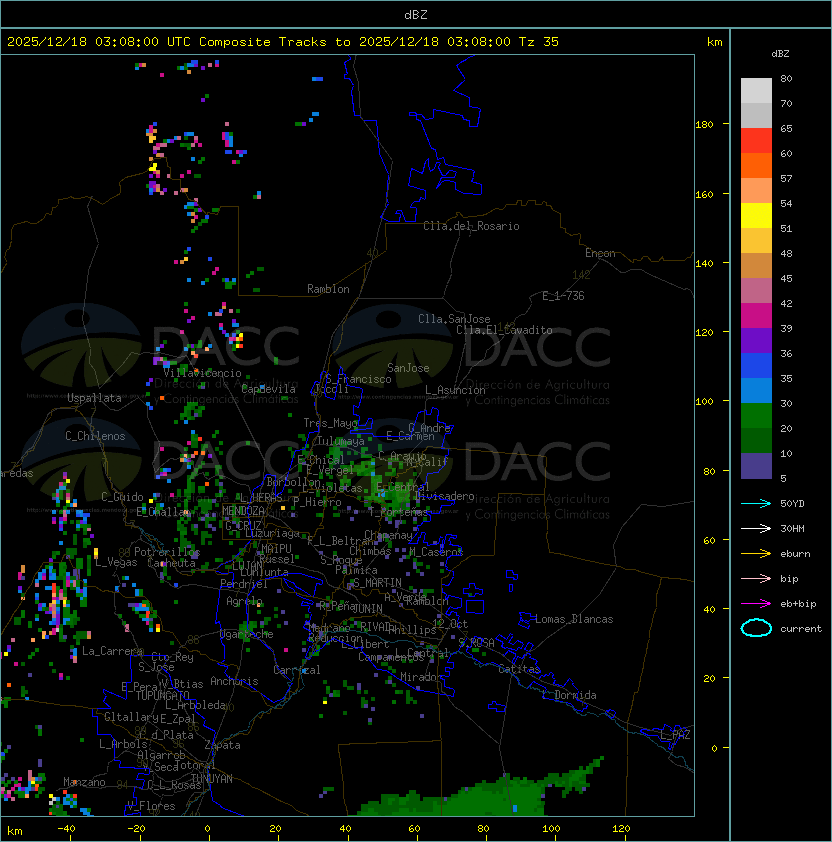
Task: Click the Zapata map label
Action: pyautogui.click(x=222, y=745)
